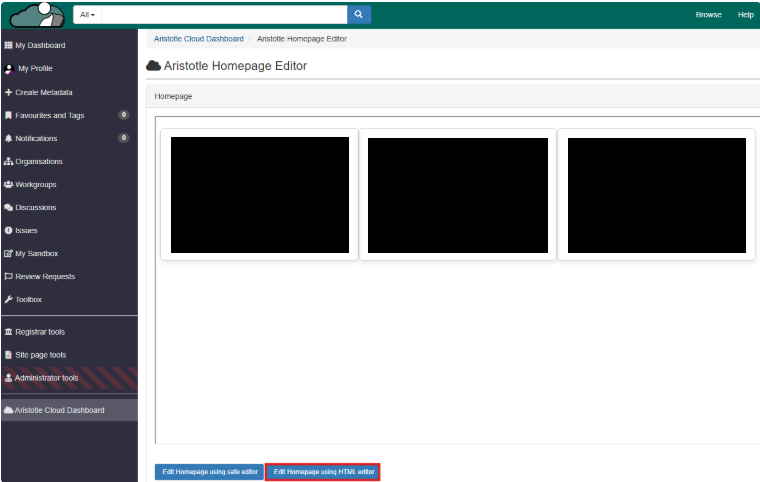Click the My Dashboard grid icon
The image size is (760, 482).
point(9,46)
